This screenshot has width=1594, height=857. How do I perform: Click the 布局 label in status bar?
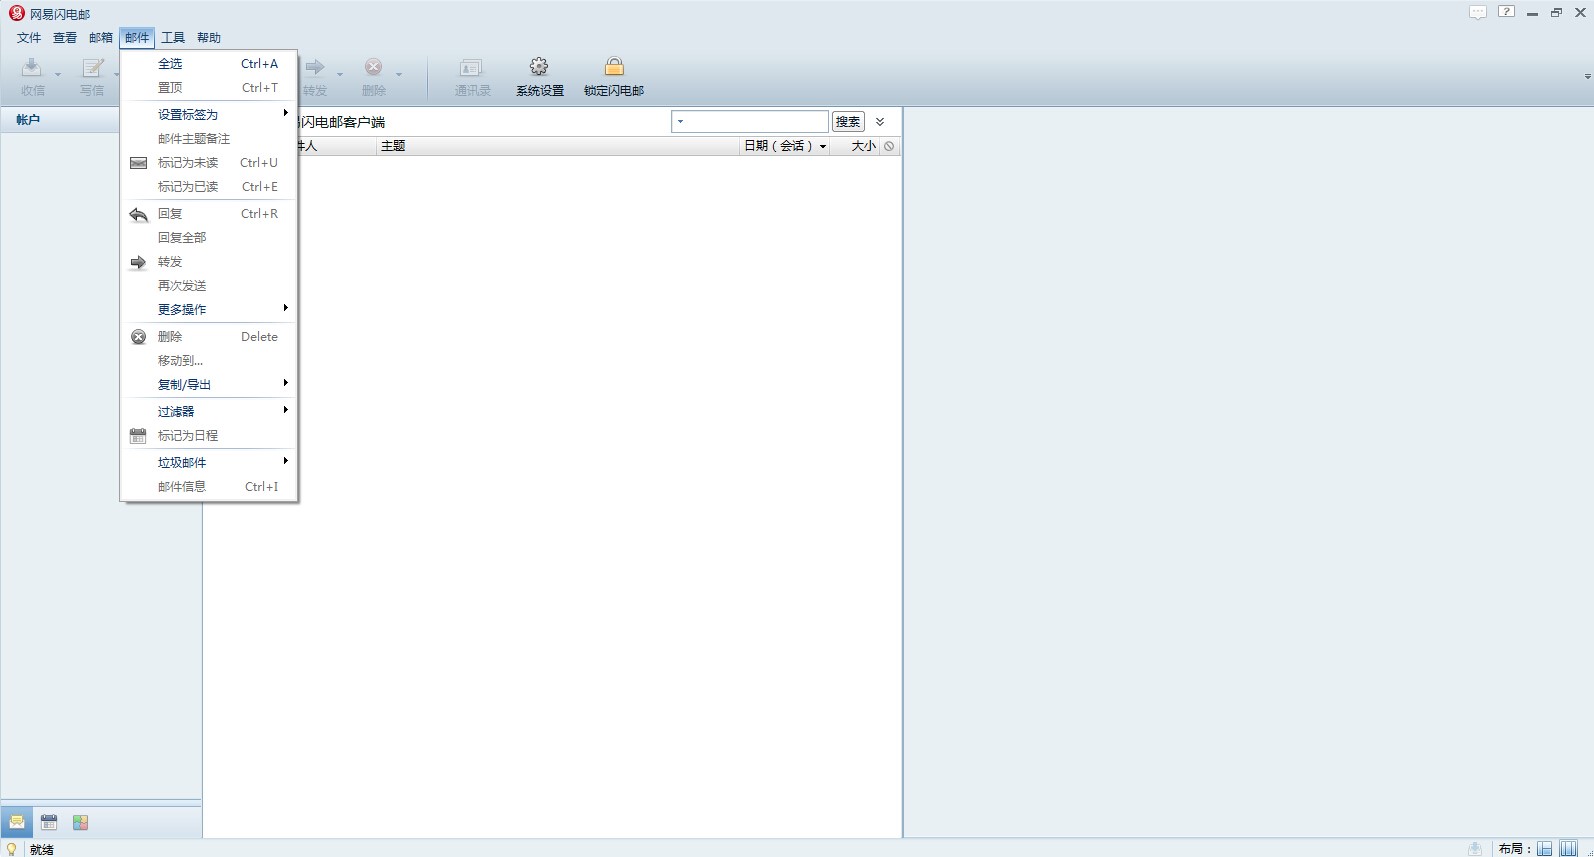pyautogui.click(x=1514, y=849)
